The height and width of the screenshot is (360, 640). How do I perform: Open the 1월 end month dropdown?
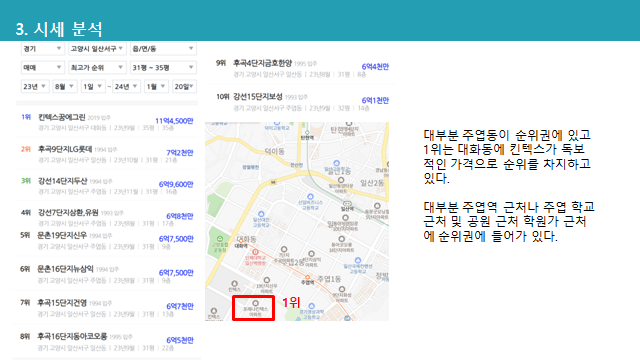point(156,87)
